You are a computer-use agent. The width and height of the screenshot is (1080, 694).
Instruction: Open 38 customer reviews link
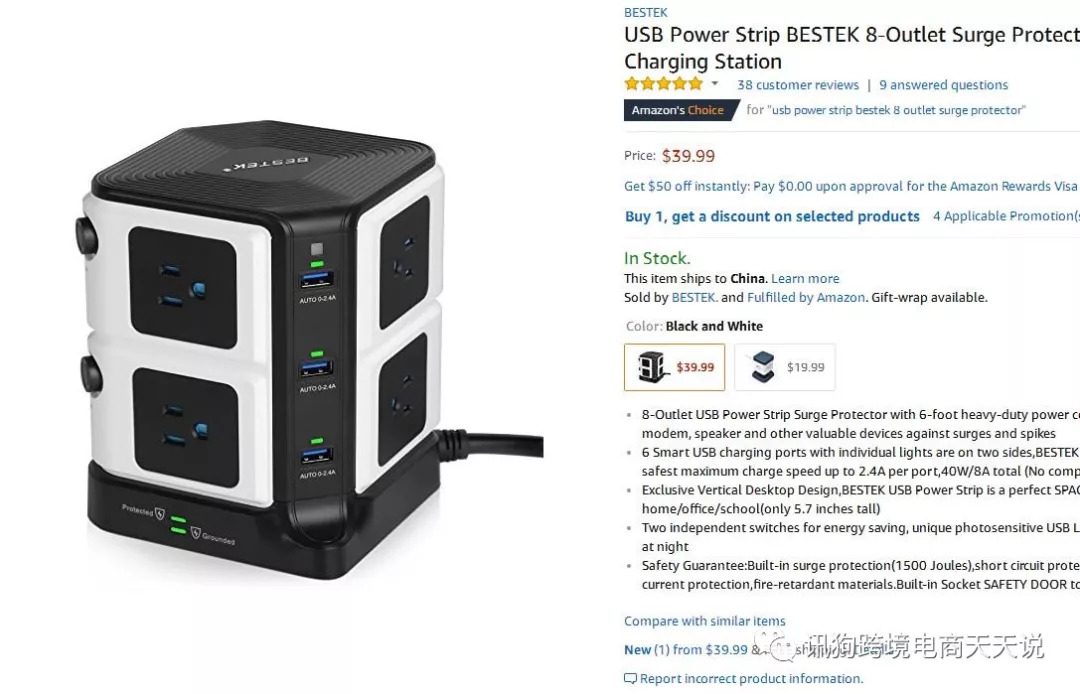click(798, 85)
